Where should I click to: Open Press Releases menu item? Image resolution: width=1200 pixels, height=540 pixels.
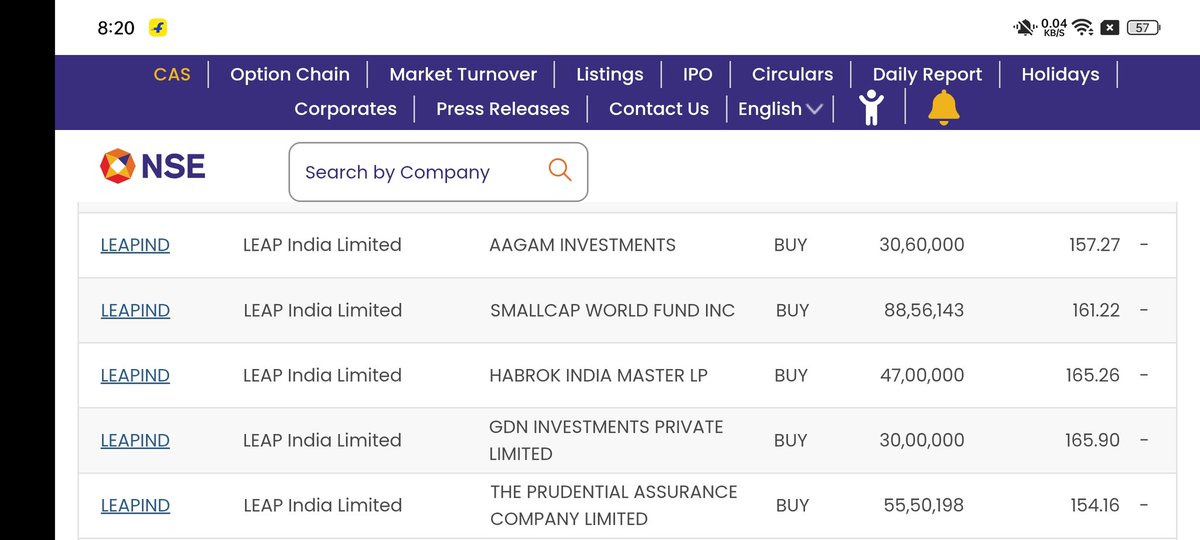[x=503, y=109]
